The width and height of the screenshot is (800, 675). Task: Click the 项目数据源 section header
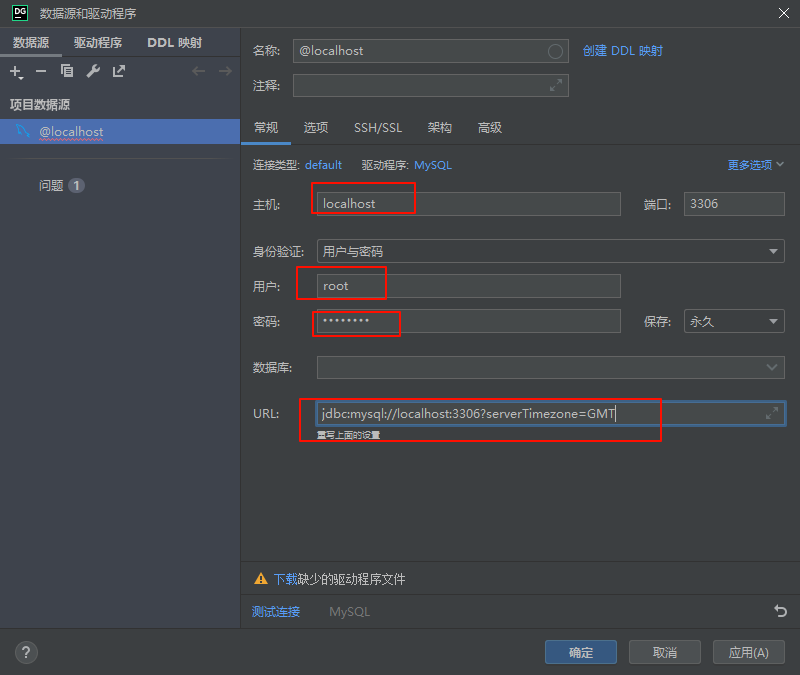(x=40, y=105)
